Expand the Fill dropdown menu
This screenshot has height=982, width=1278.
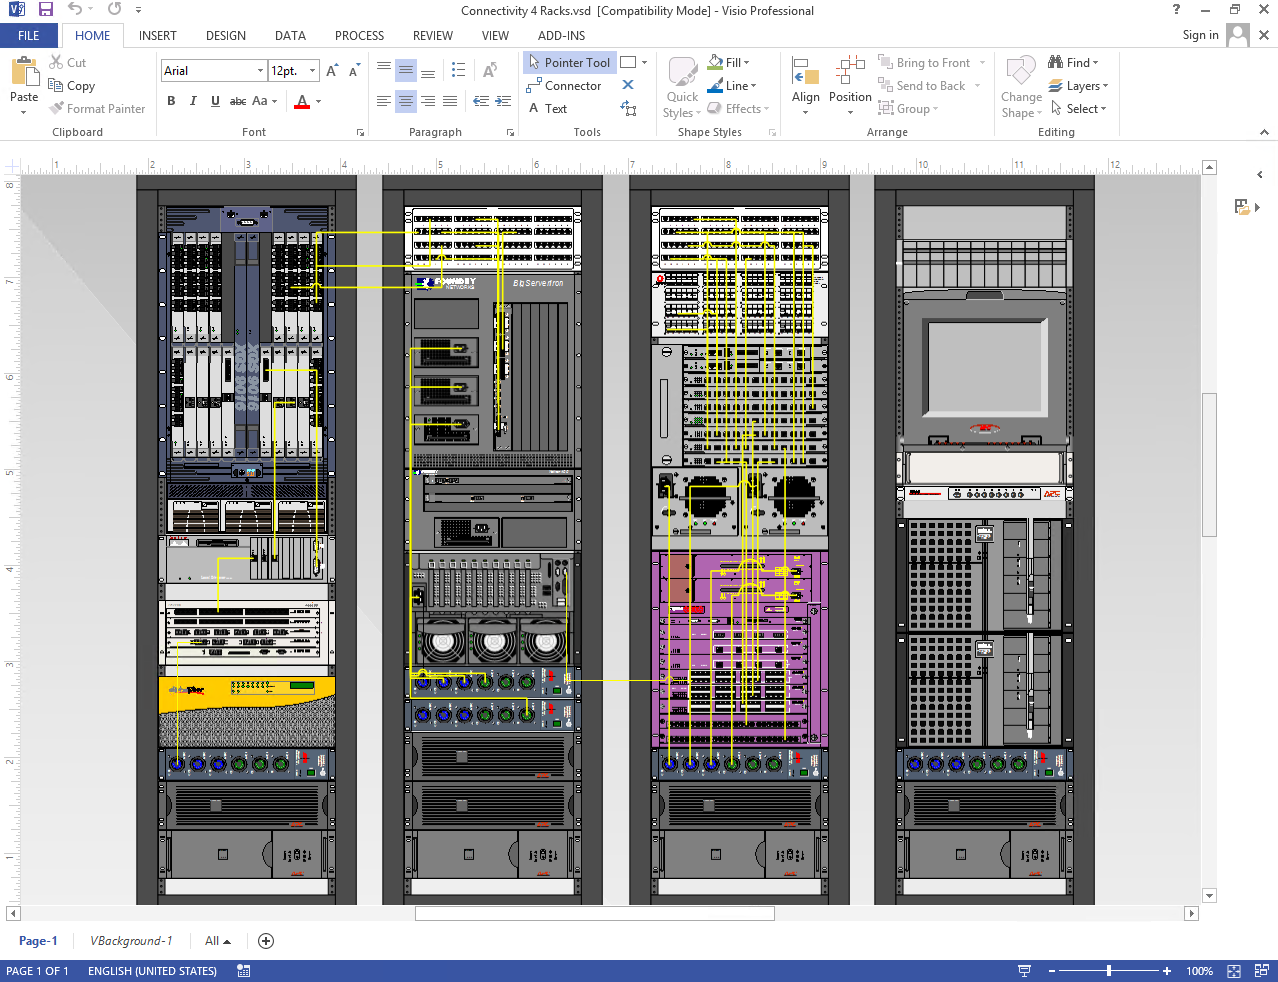tap(746, 63)
